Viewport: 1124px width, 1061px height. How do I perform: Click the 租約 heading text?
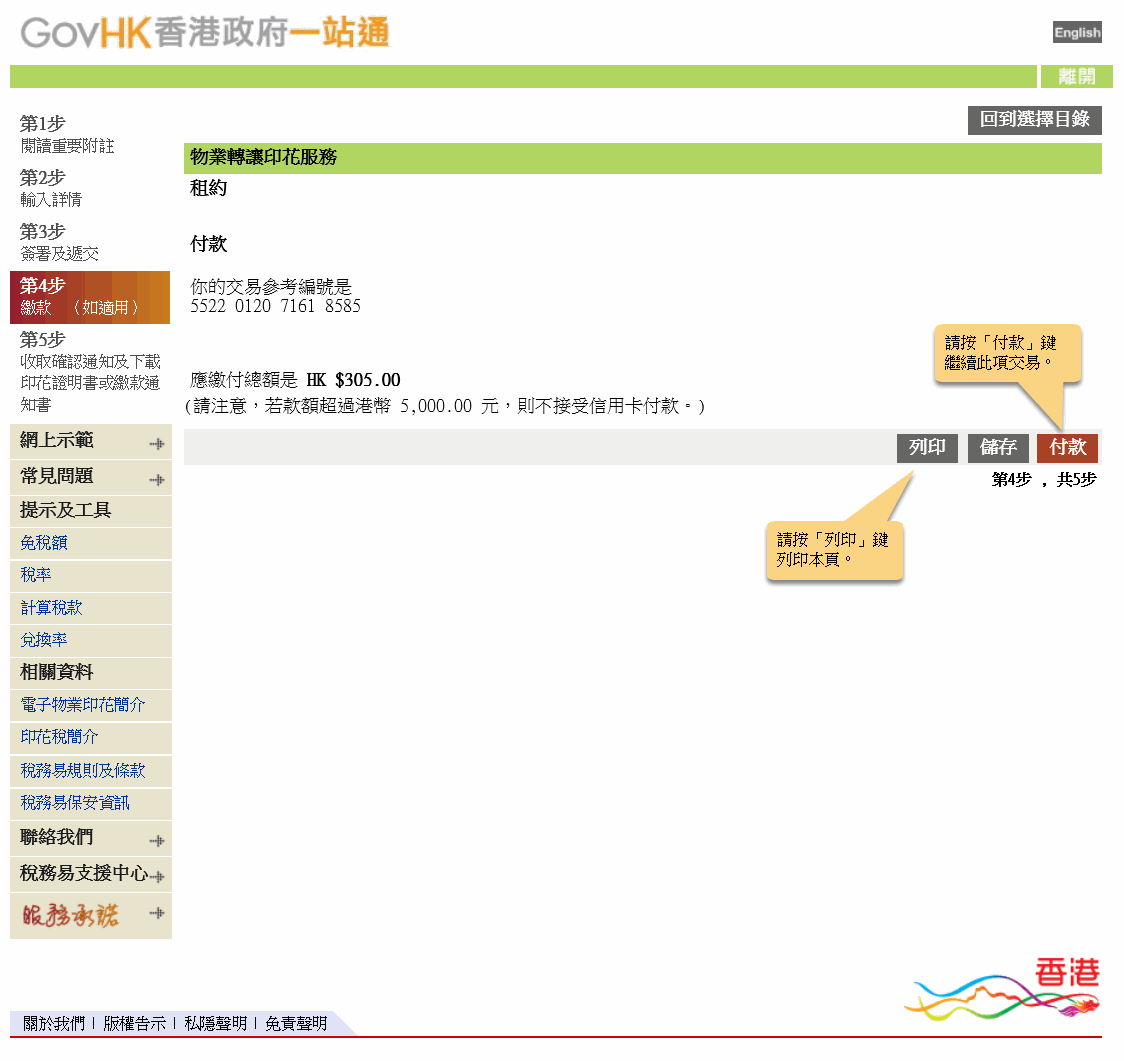tap(209, 188)
